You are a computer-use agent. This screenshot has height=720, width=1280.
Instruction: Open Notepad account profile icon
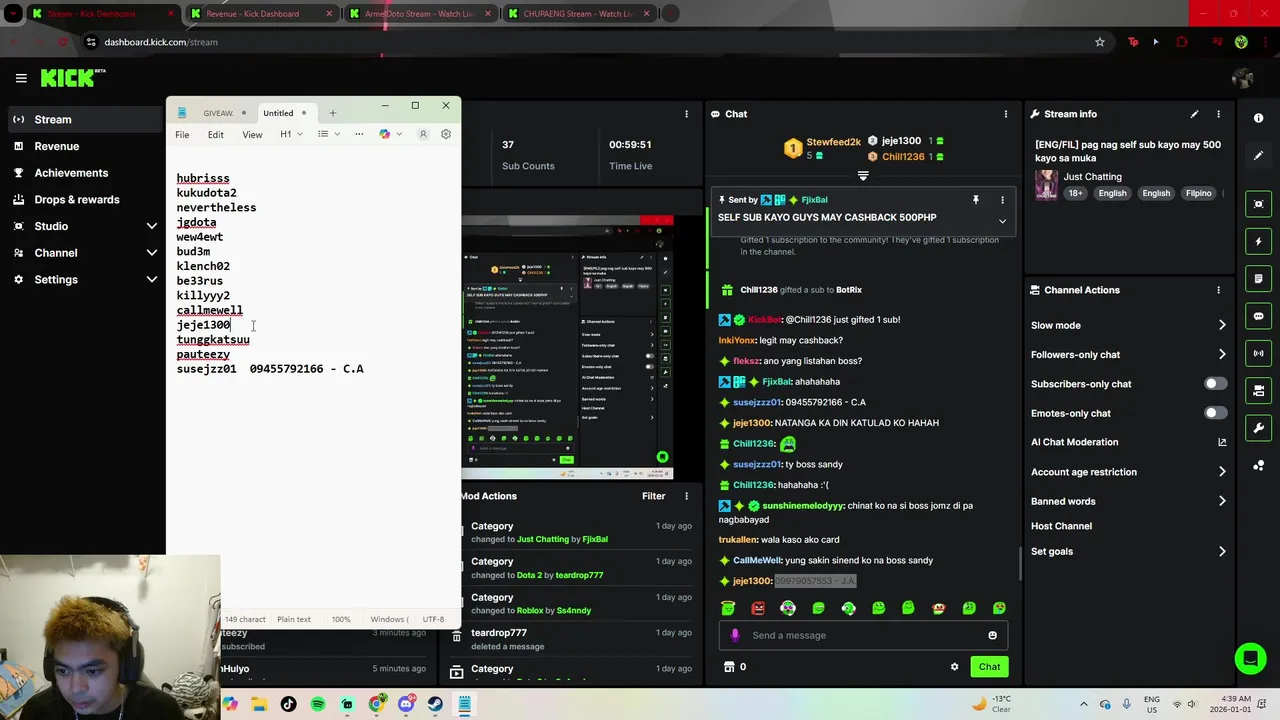point(423,134)
